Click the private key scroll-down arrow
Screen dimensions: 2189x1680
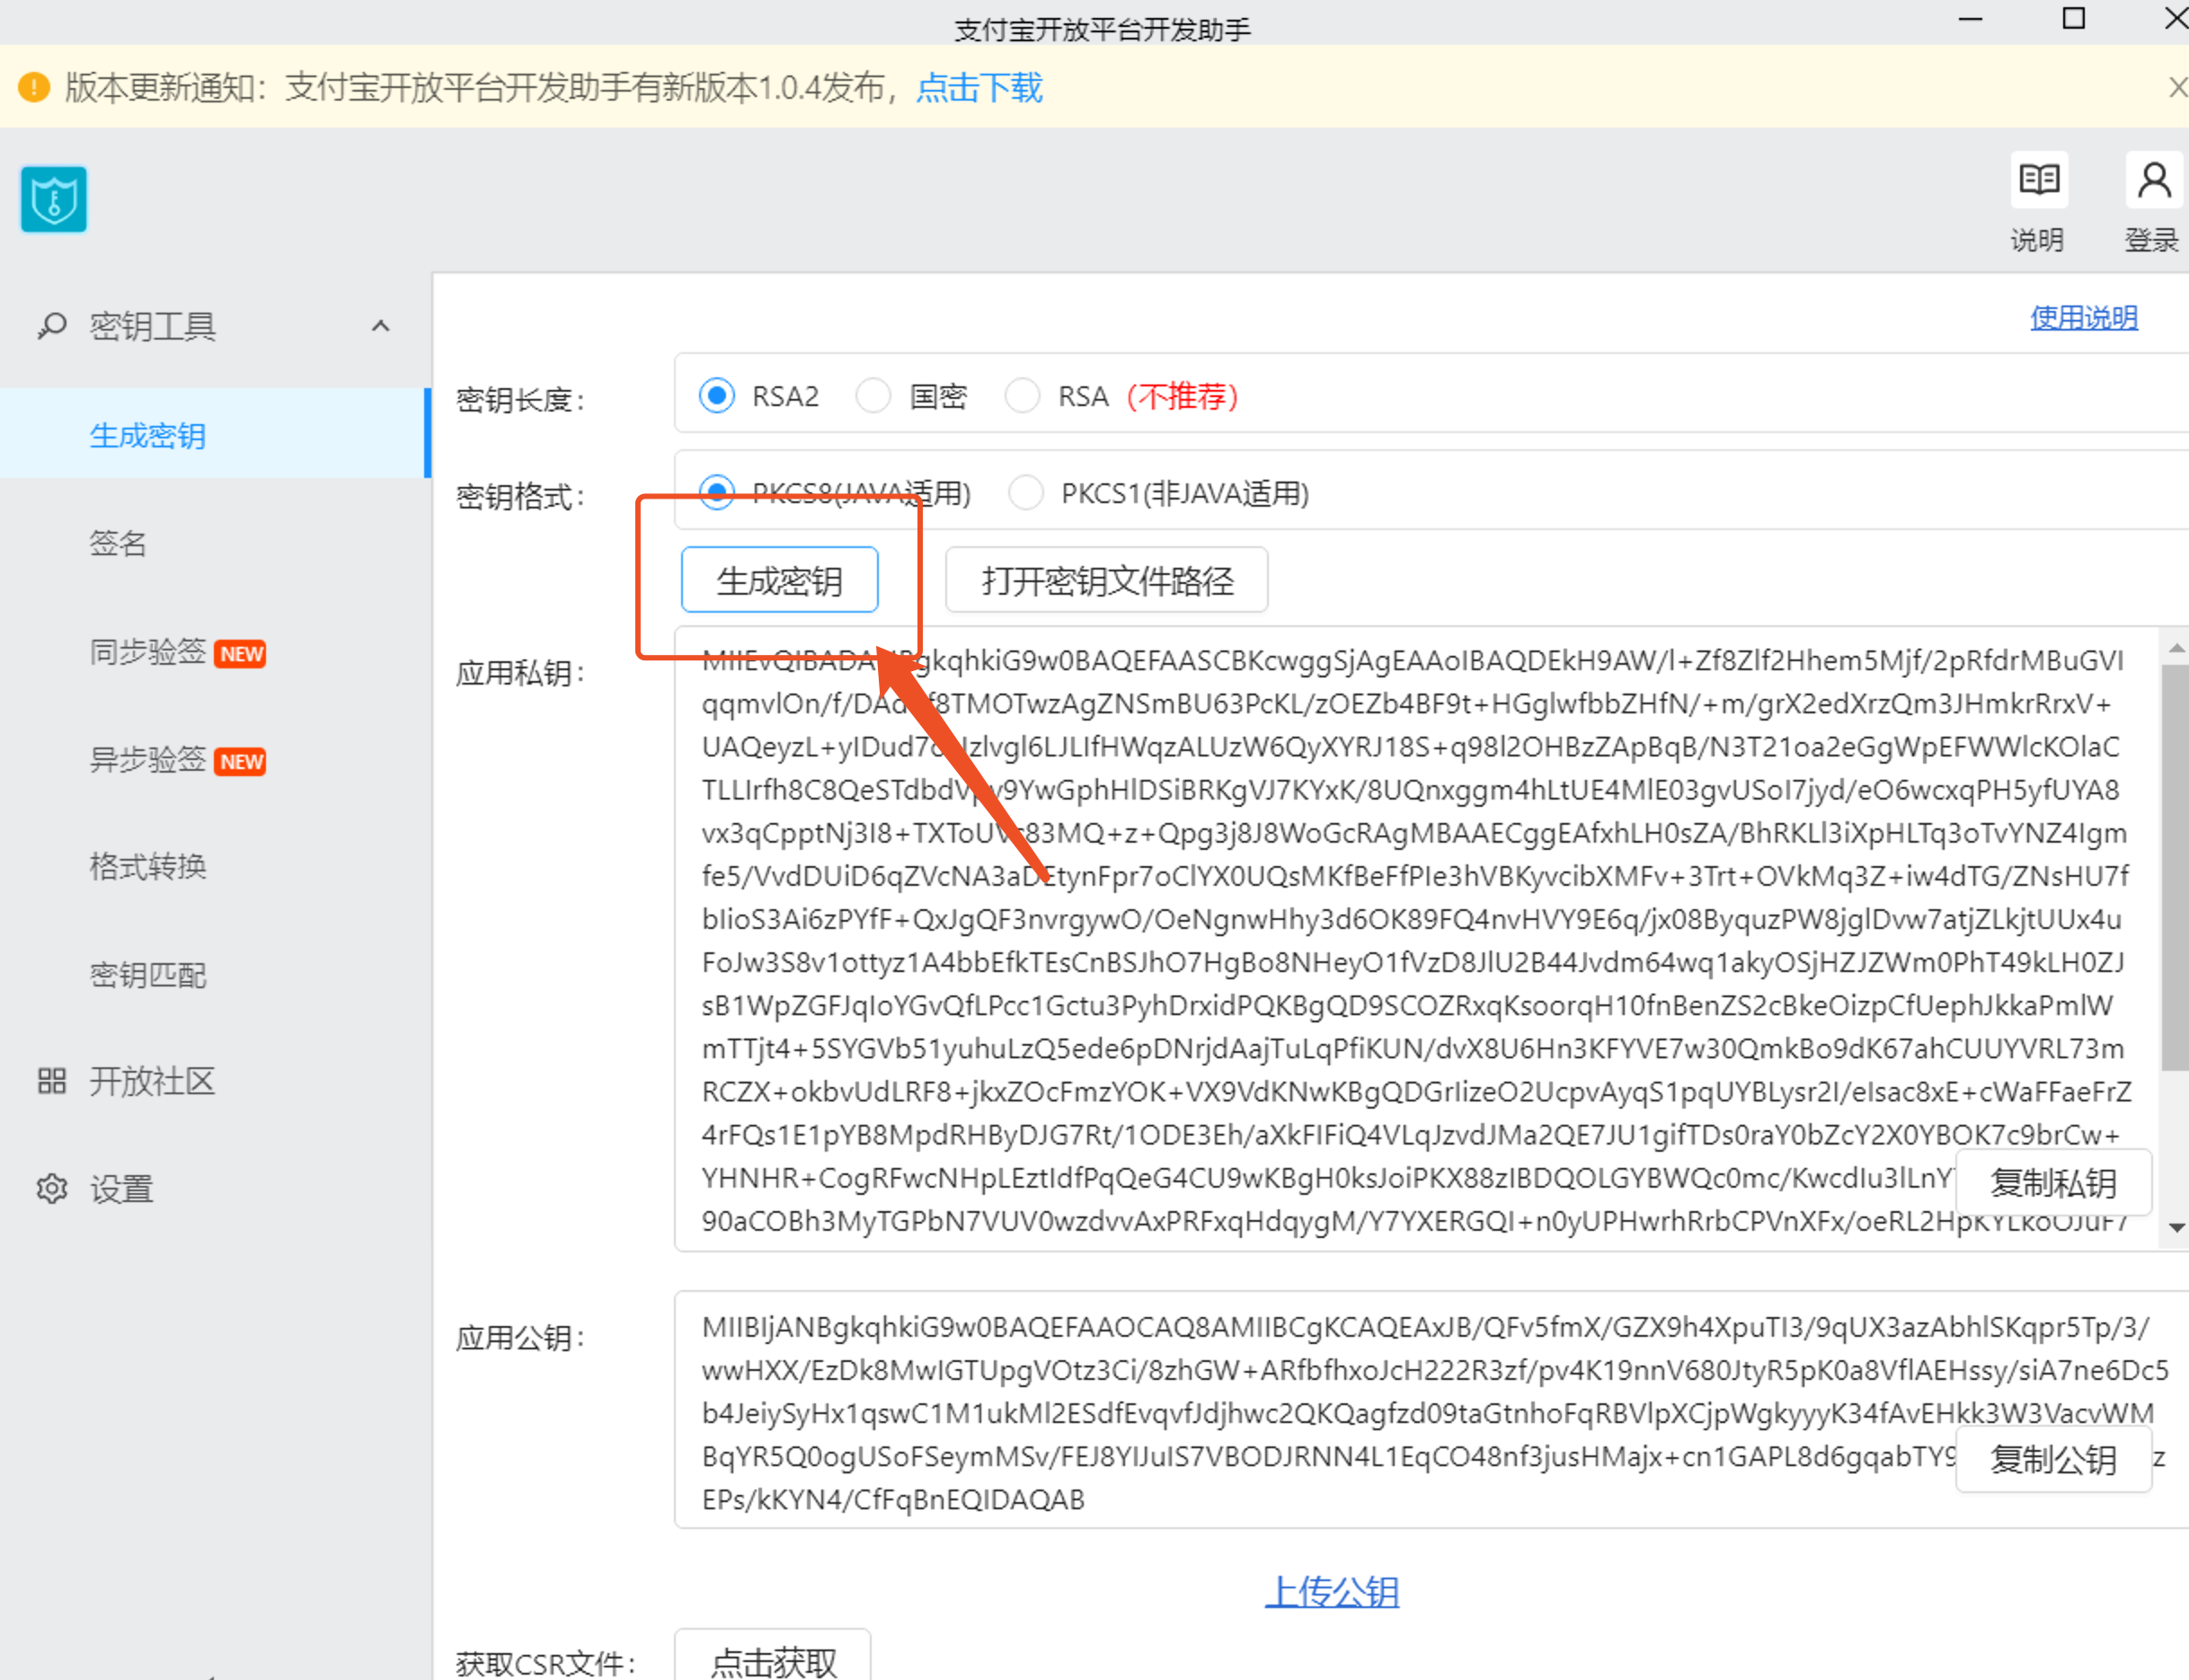pyautogui.click(x=2176, y=1227)
